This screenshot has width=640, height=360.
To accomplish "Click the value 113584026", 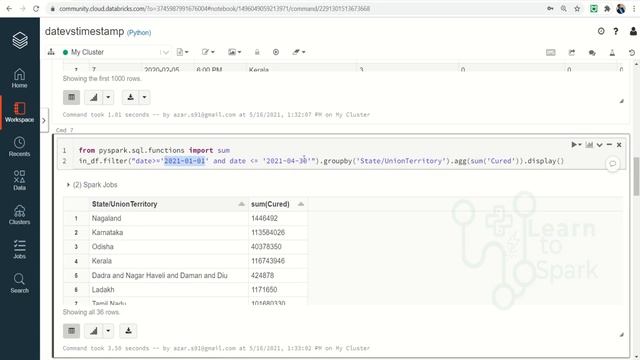I will point(268,233).
